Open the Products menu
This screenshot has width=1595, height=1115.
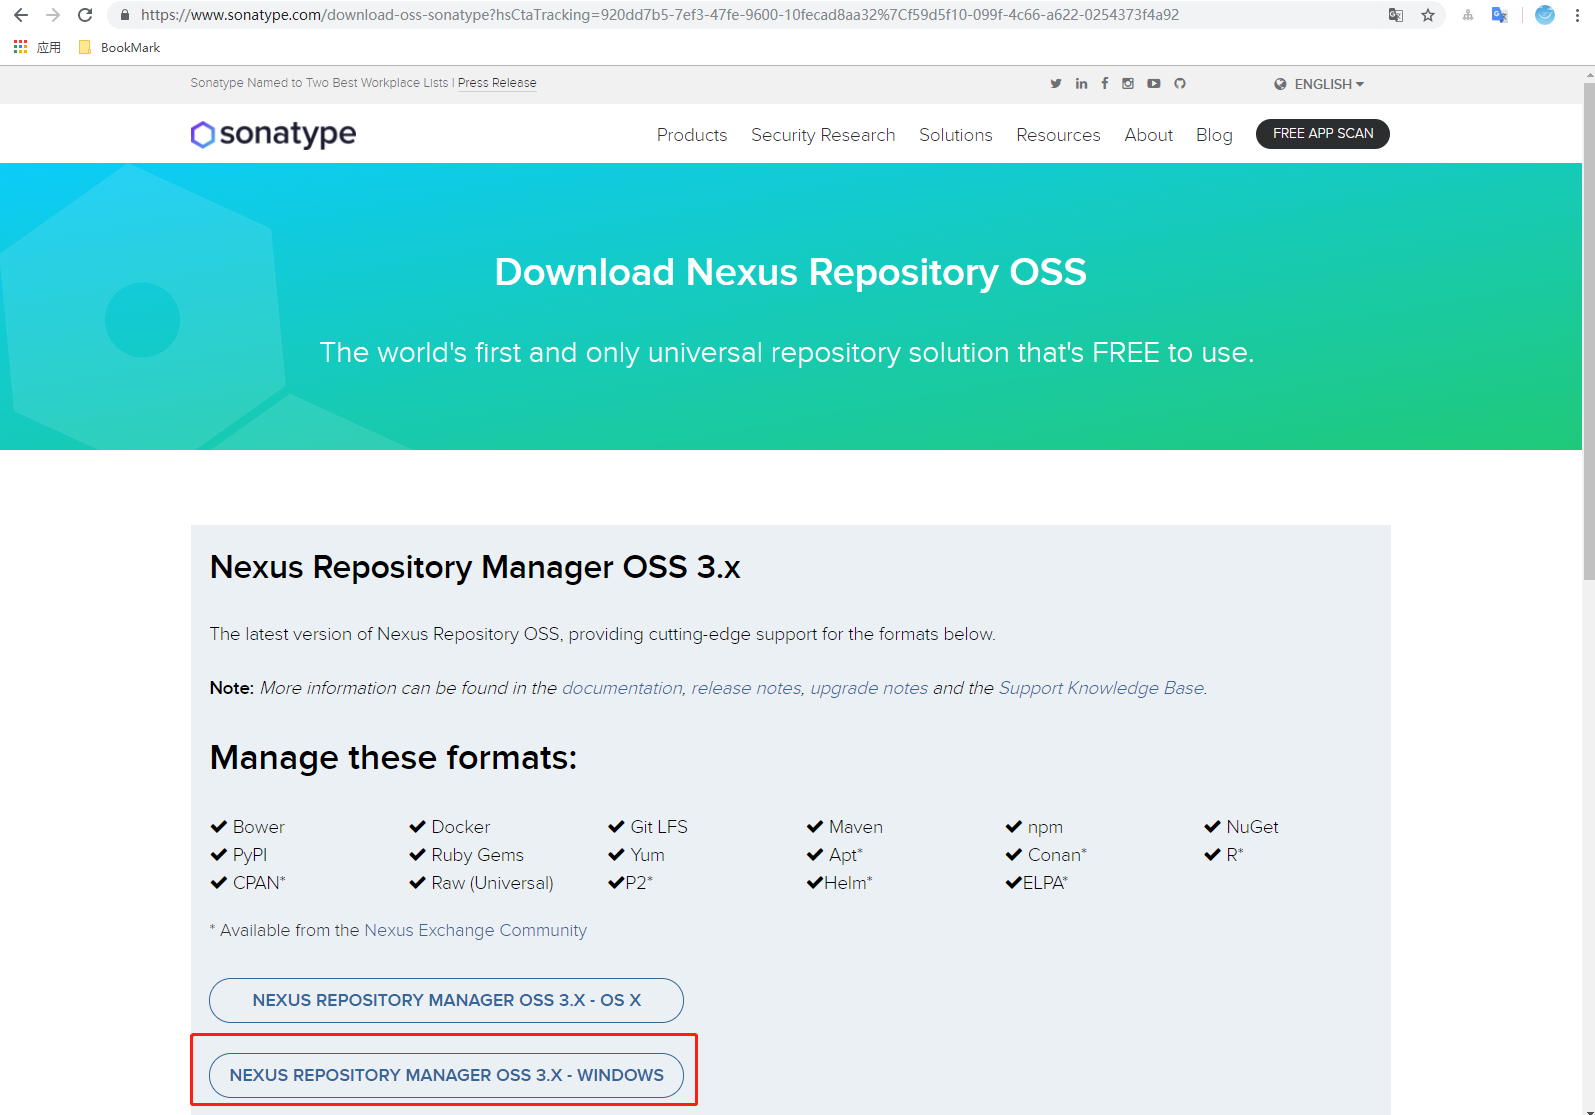pyautogui.click(x=692, y=135)
